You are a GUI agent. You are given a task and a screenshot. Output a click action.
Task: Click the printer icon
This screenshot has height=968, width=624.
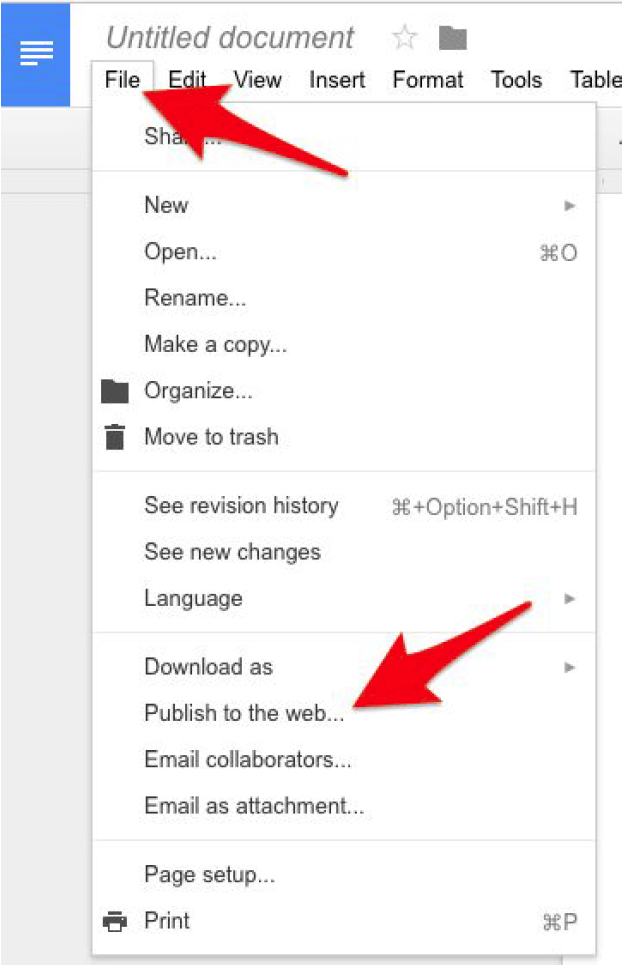116,921
